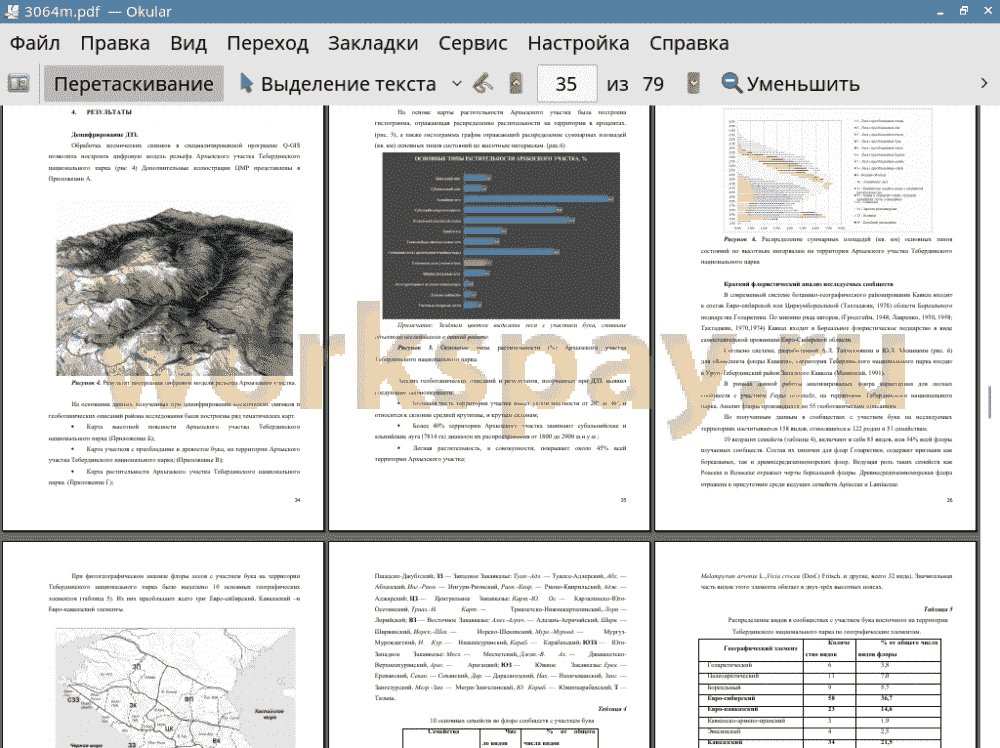The width and height of the screenshot is (1000, 748).
Task: Go to previous page icon
Action: (x=516, y=84)
